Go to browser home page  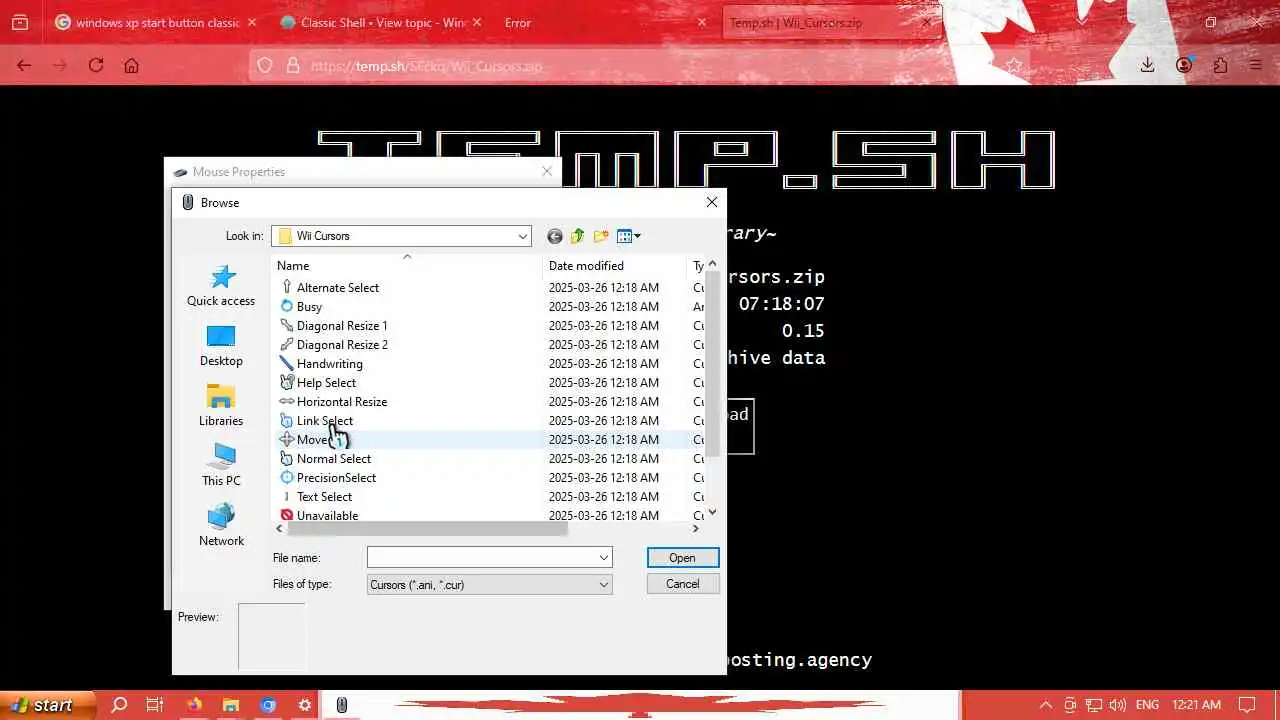pyautogui.click(x=131, y=65)
